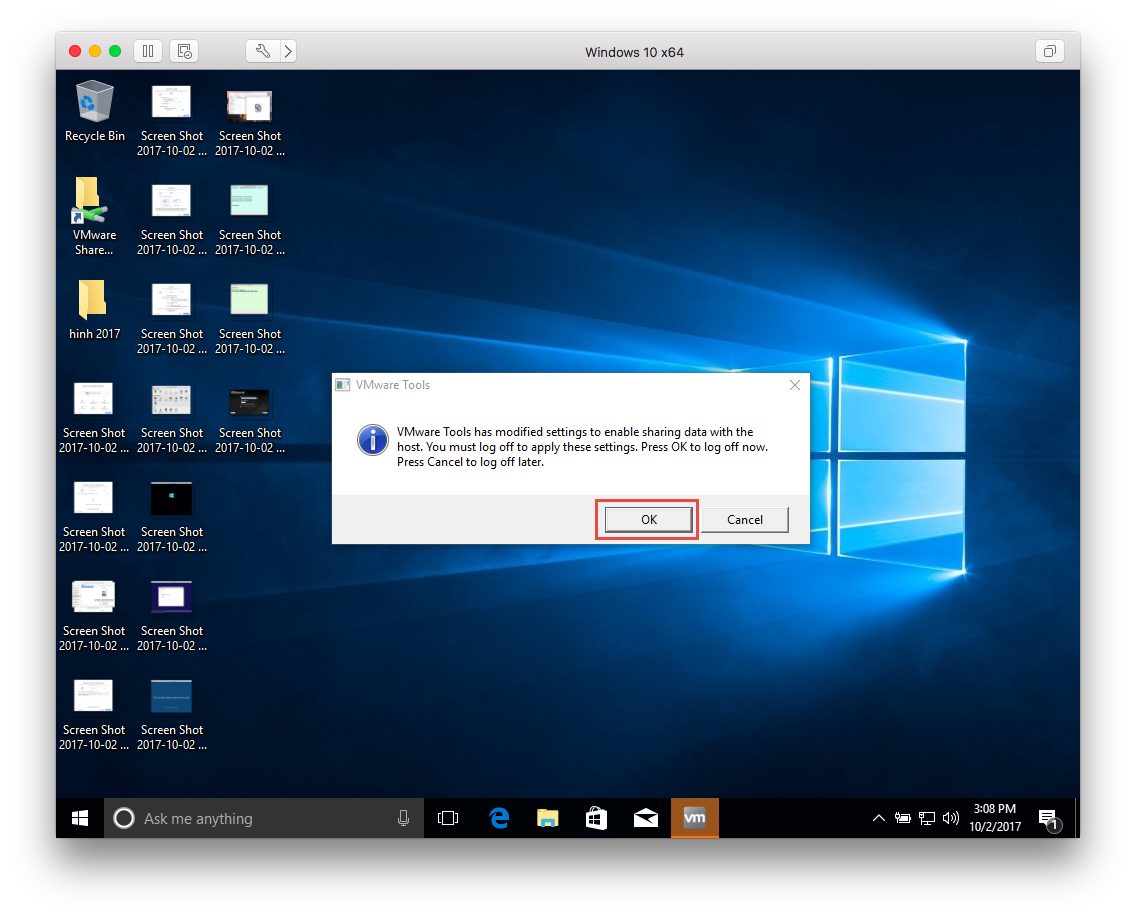Open the Start menu
This screenshot has height=918, width=1136.
click(x=79, y=817)
